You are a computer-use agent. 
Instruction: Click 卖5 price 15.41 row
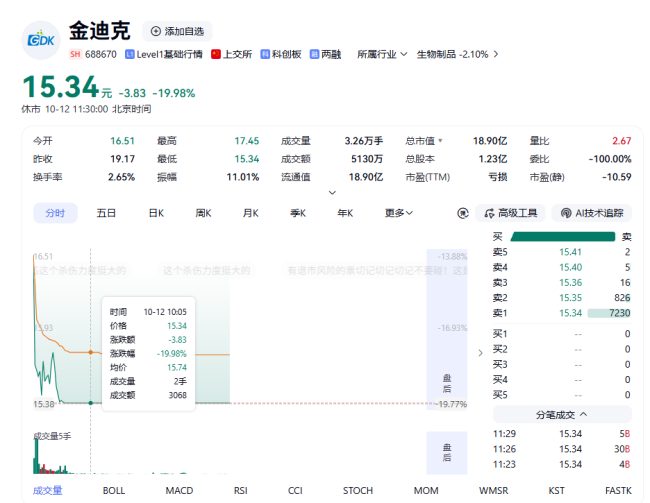pyautogui.click(x=561, y=252)
